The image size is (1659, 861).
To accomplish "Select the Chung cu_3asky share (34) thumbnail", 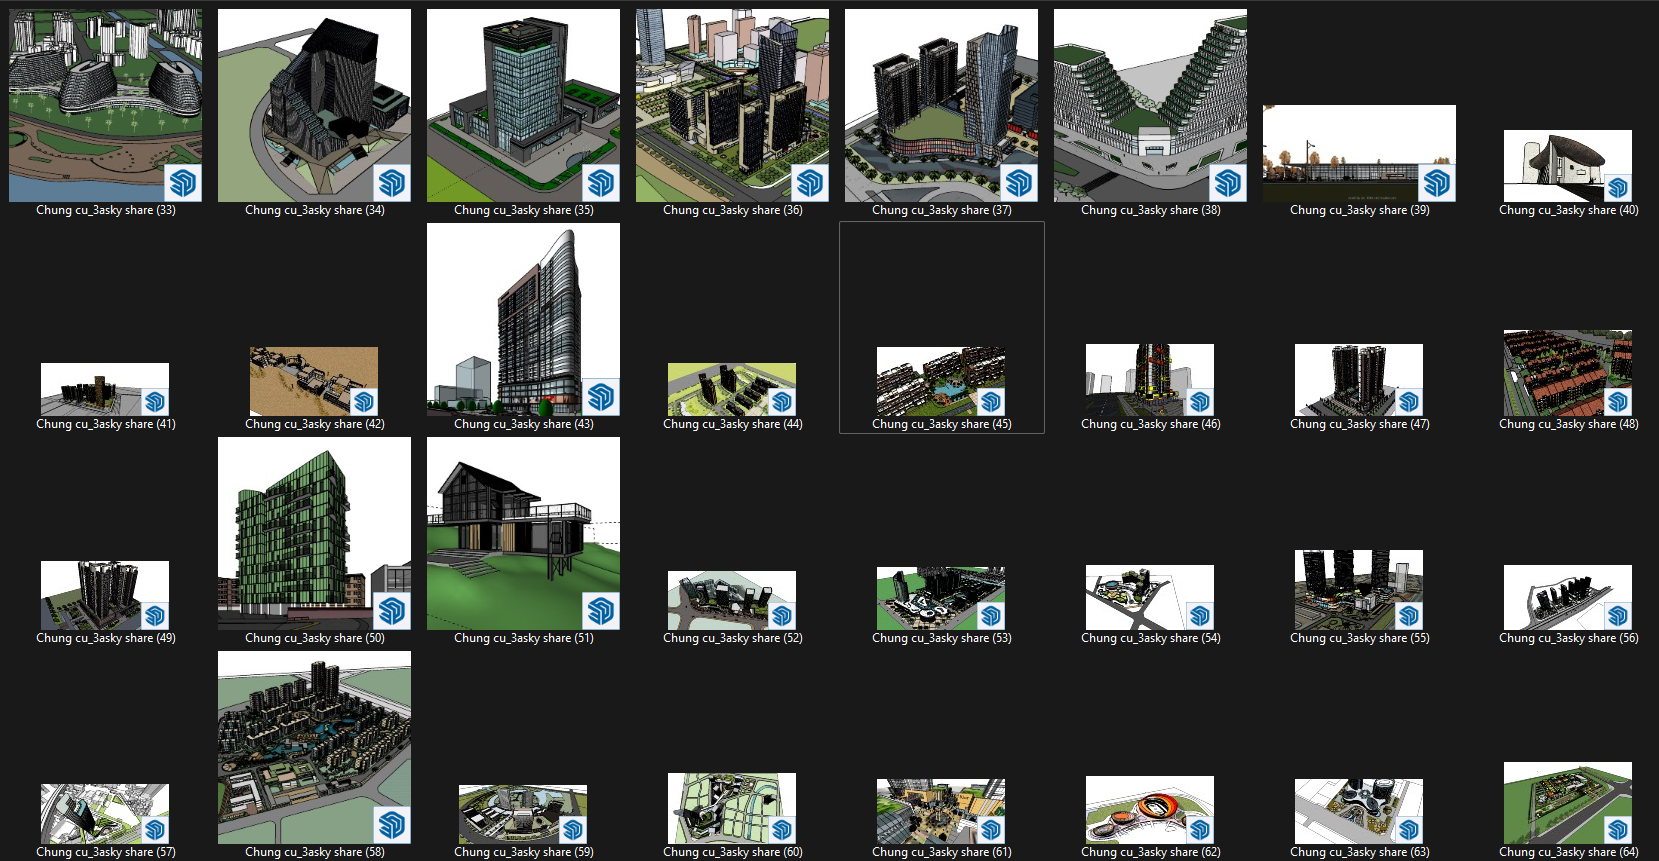I will click(x=314, y=105).
